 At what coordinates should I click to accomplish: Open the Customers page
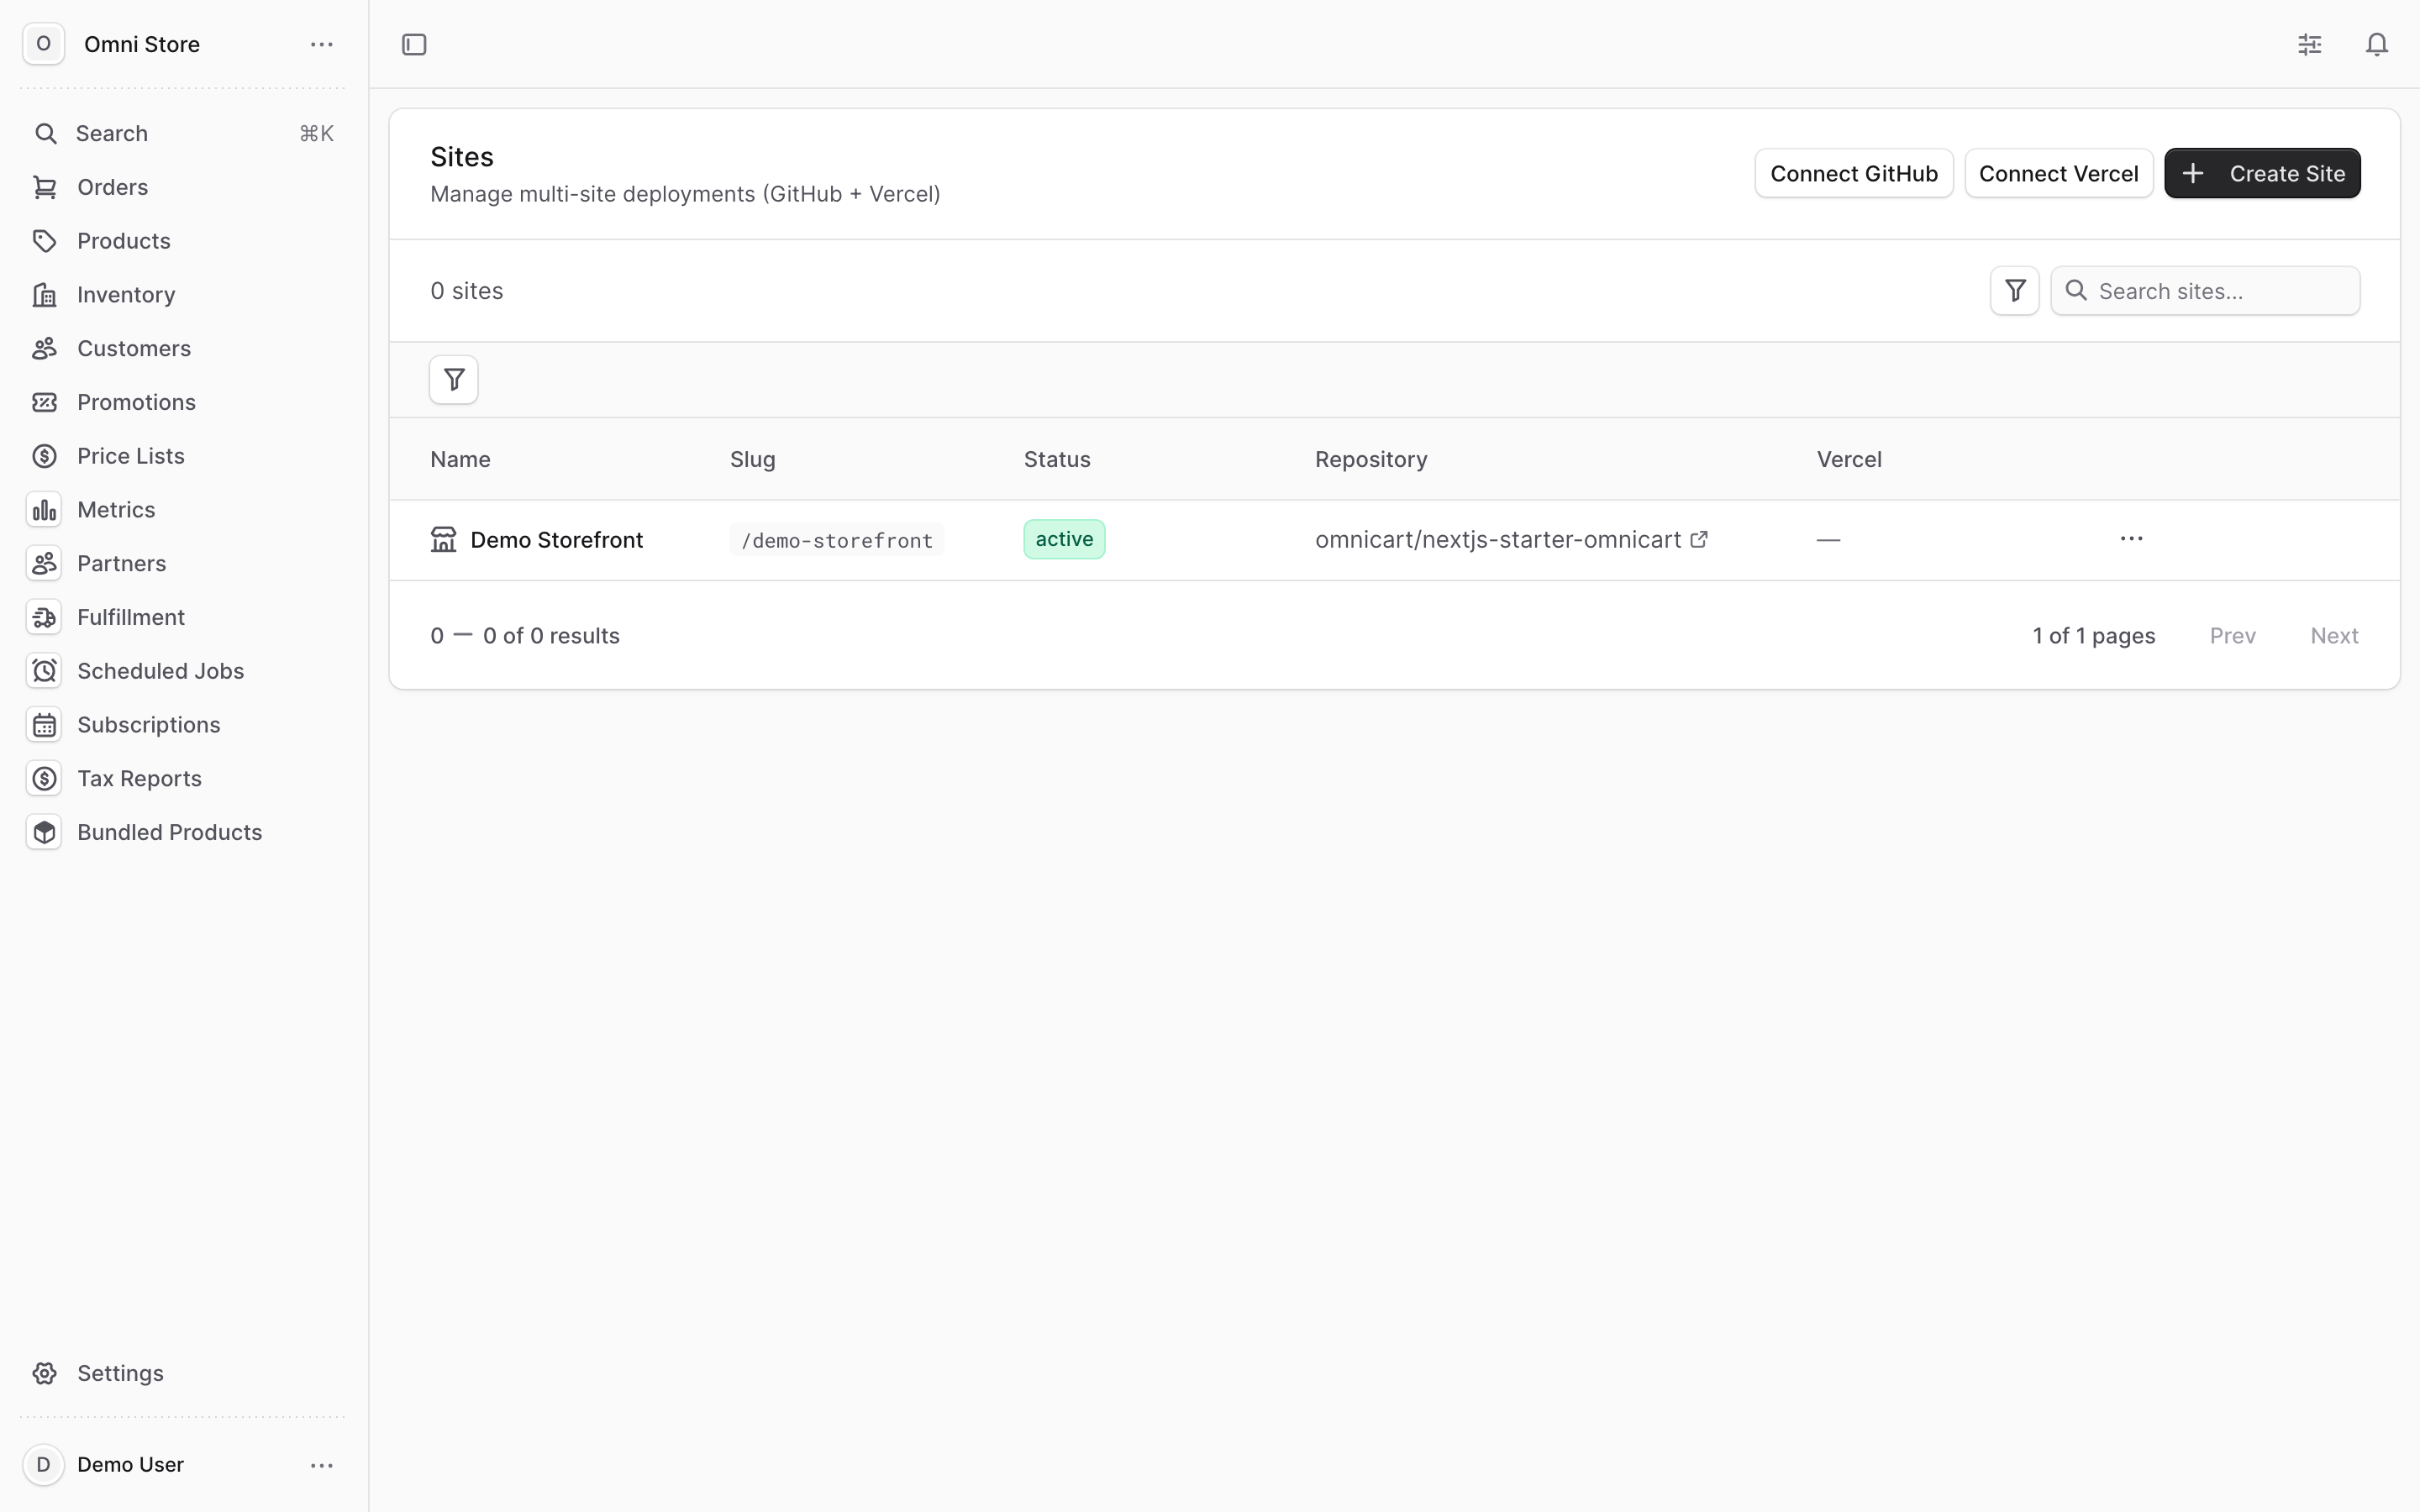click(184, 348)
